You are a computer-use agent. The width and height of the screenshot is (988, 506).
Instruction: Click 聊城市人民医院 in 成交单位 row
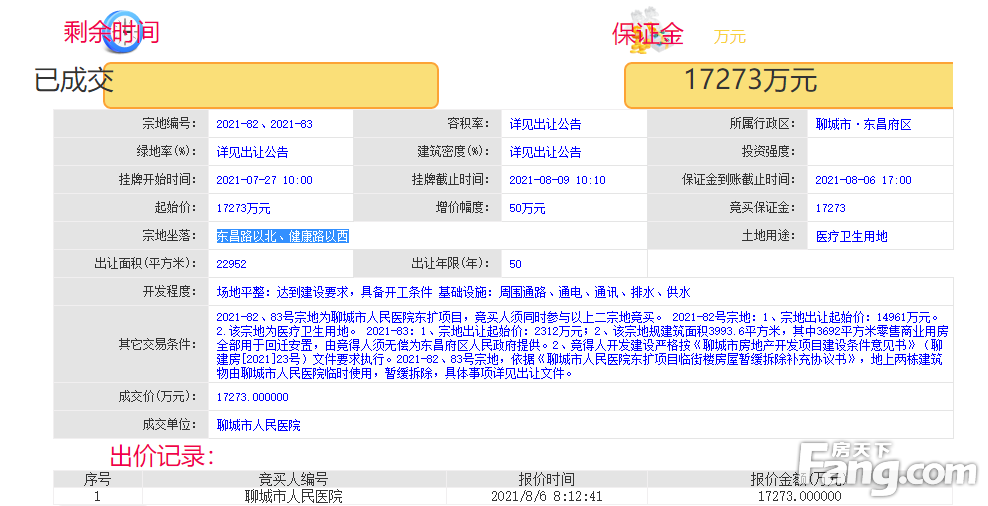click(258, 425)
